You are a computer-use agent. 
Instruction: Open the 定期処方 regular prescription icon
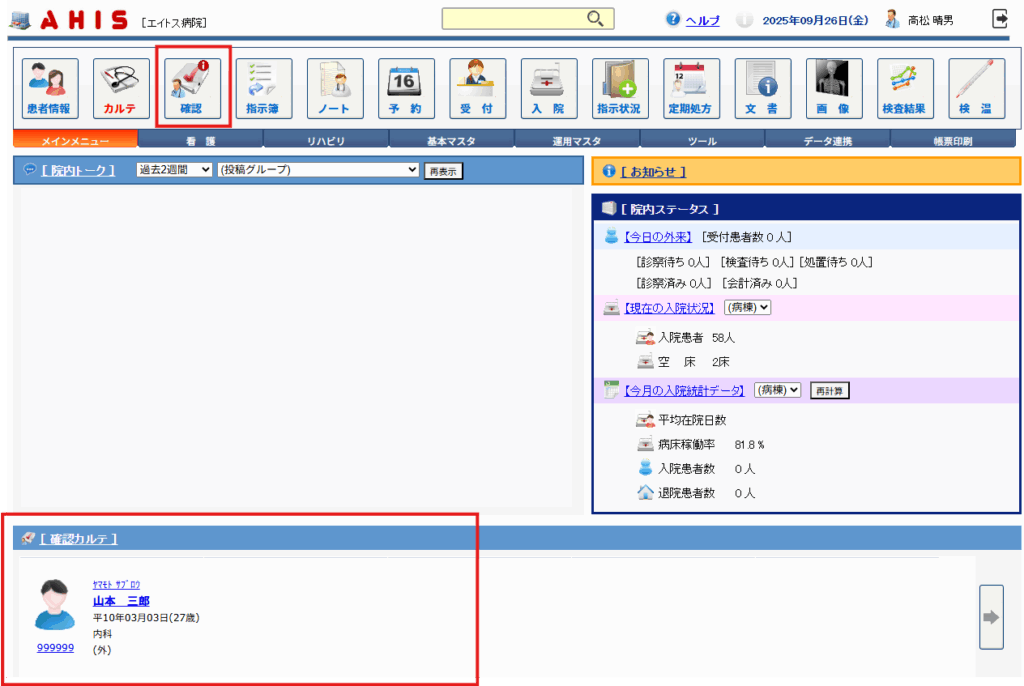point(691,88)
